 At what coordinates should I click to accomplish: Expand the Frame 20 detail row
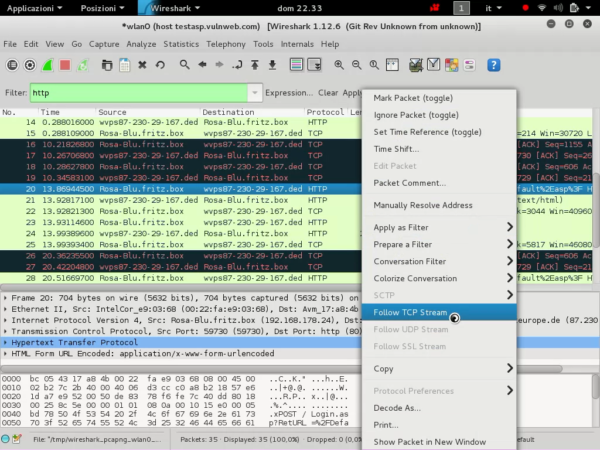pos(5,298)
